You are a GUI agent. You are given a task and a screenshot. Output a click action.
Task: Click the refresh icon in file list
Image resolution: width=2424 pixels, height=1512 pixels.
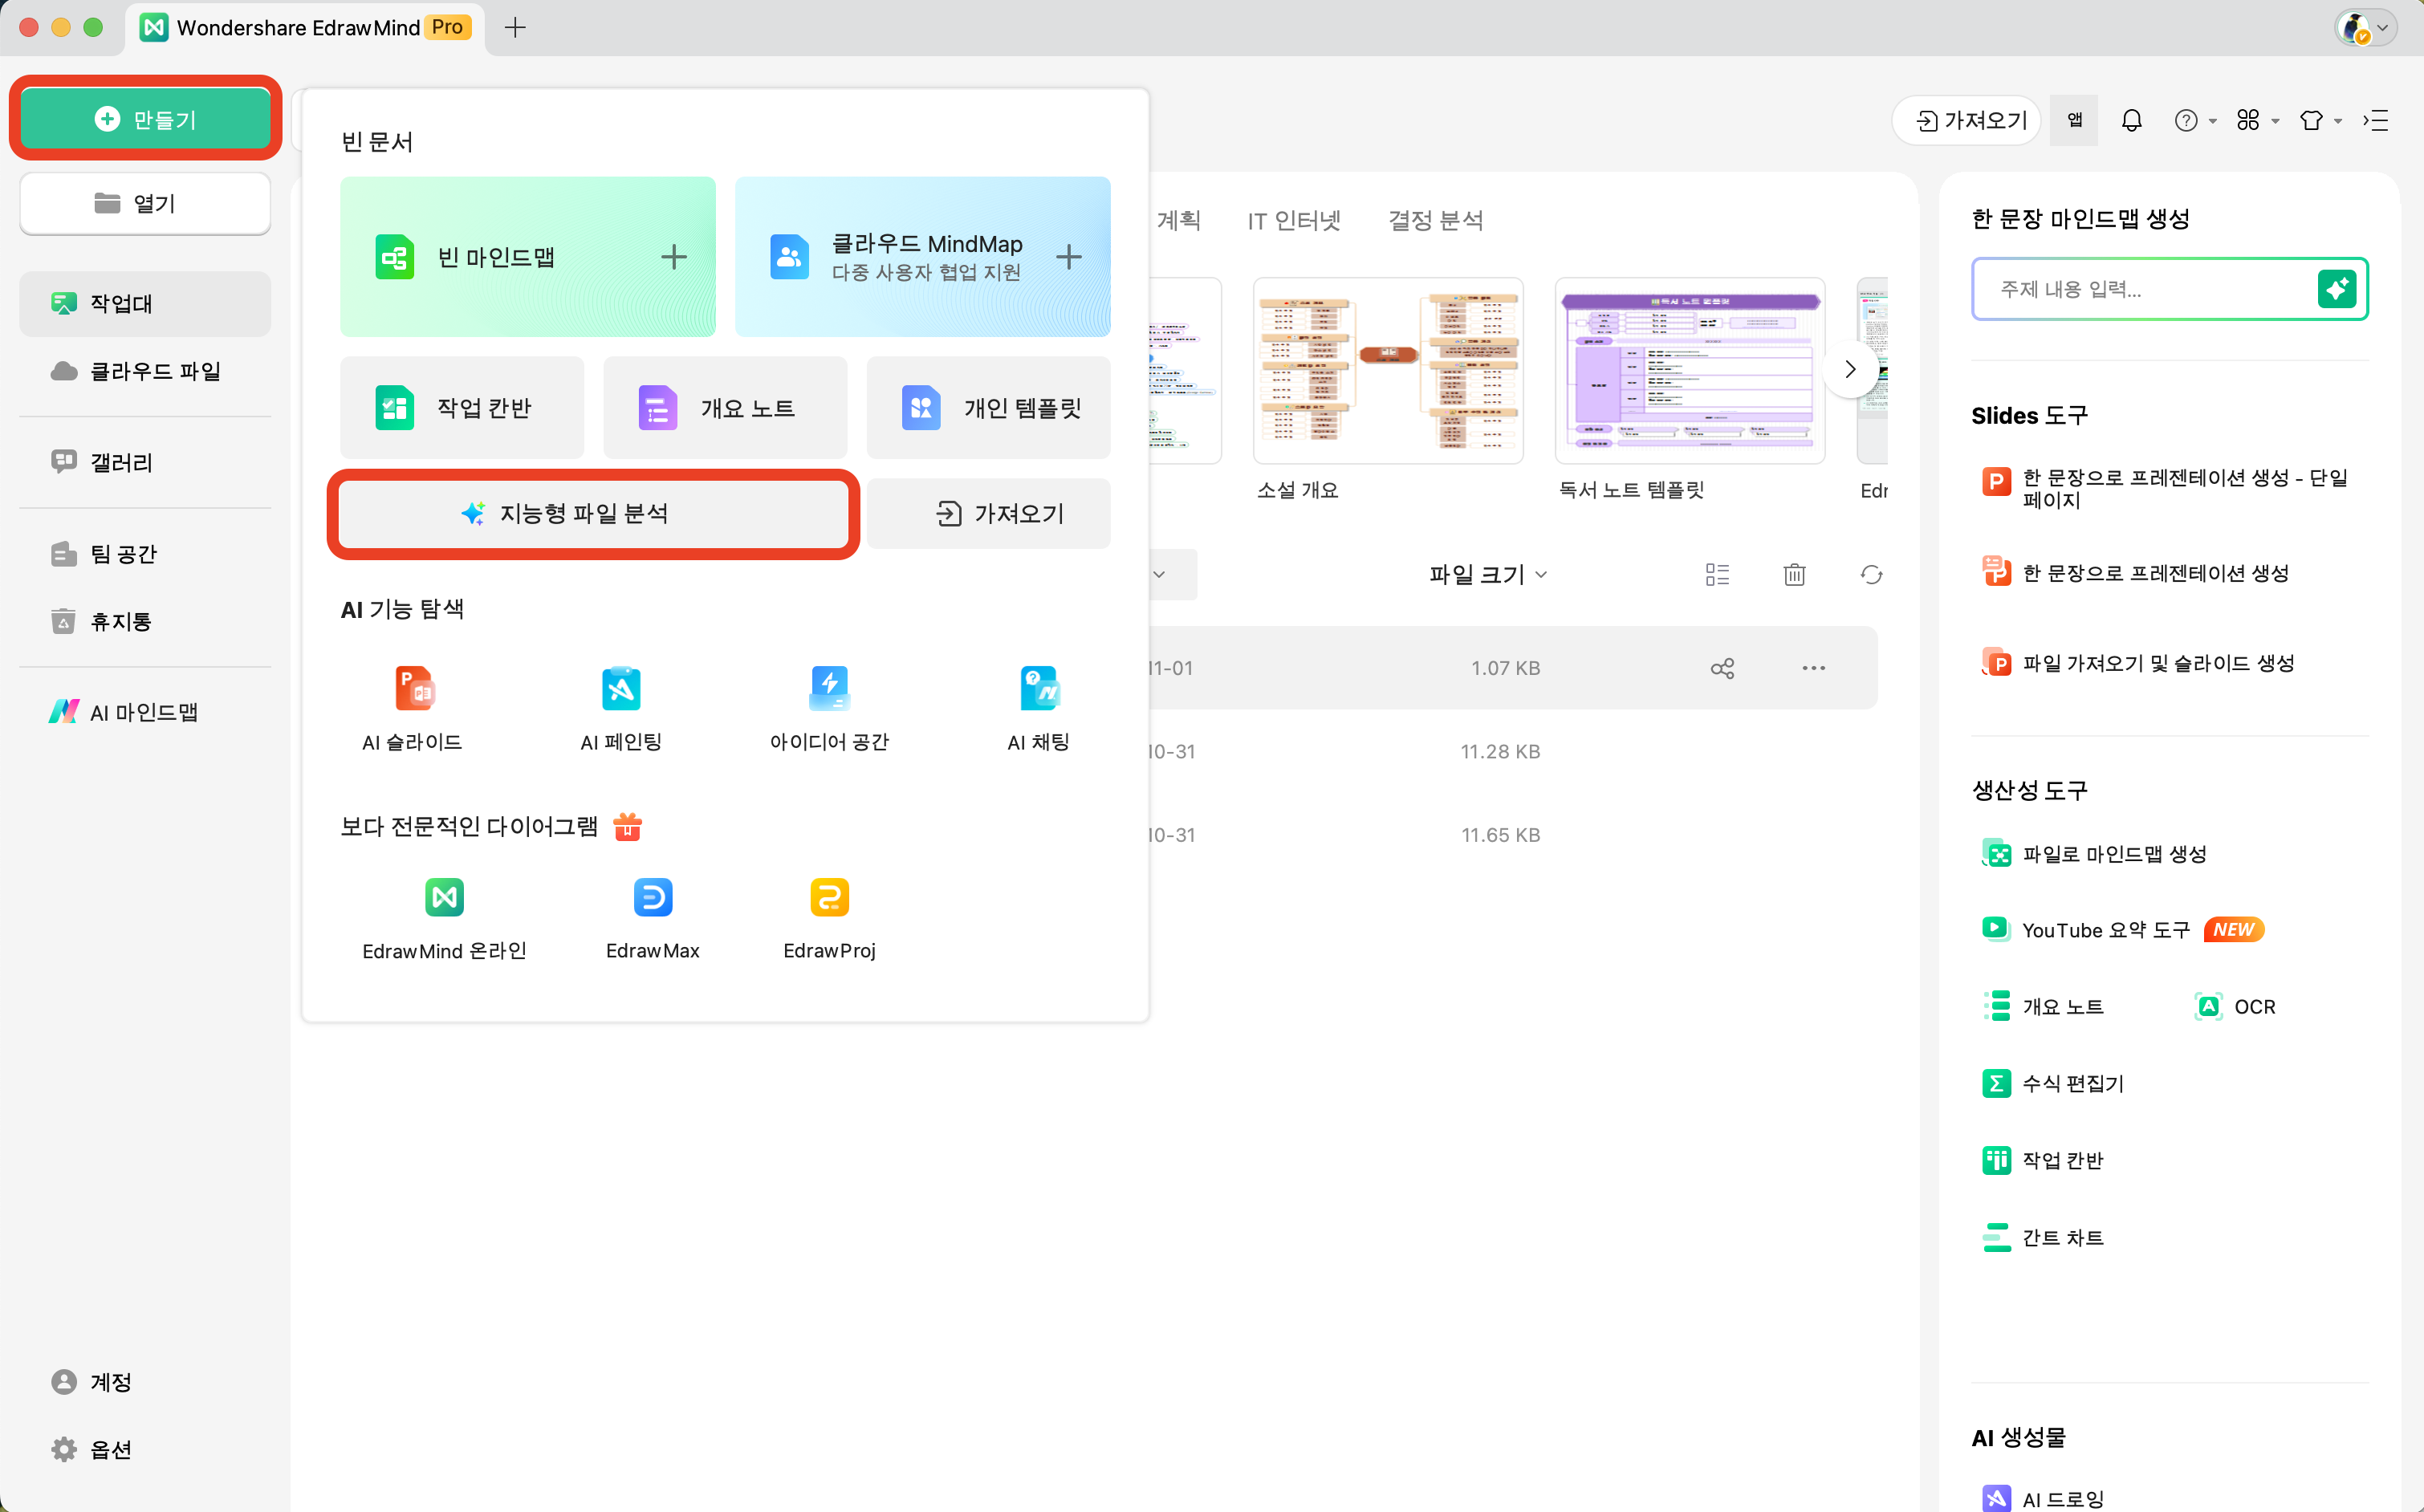tap(1871, 574)
